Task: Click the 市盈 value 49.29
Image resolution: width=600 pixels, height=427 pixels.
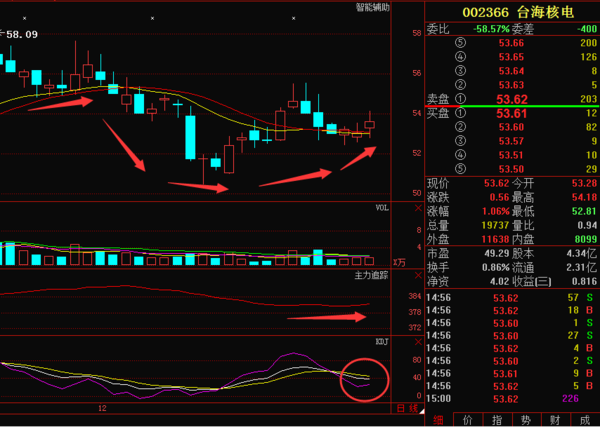Action: point(497,253)
